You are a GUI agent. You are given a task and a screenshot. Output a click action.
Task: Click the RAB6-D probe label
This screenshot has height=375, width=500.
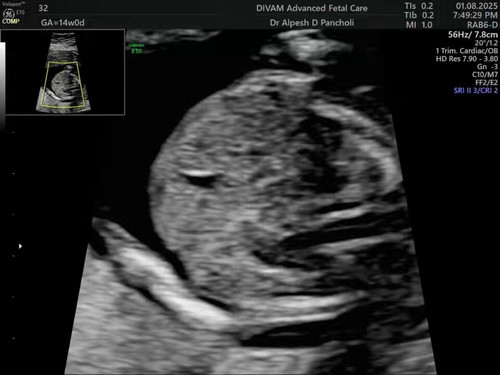click(x=482, y=25)
